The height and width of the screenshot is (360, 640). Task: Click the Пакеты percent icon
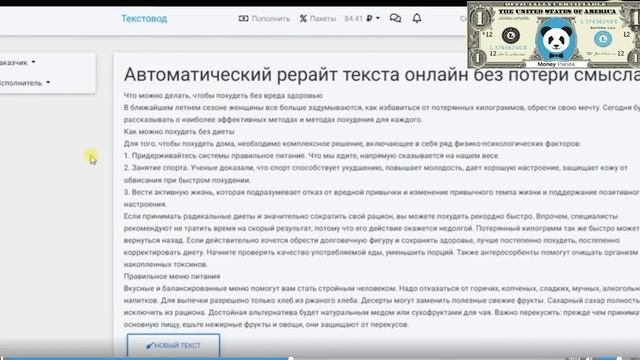coord(303,18)
